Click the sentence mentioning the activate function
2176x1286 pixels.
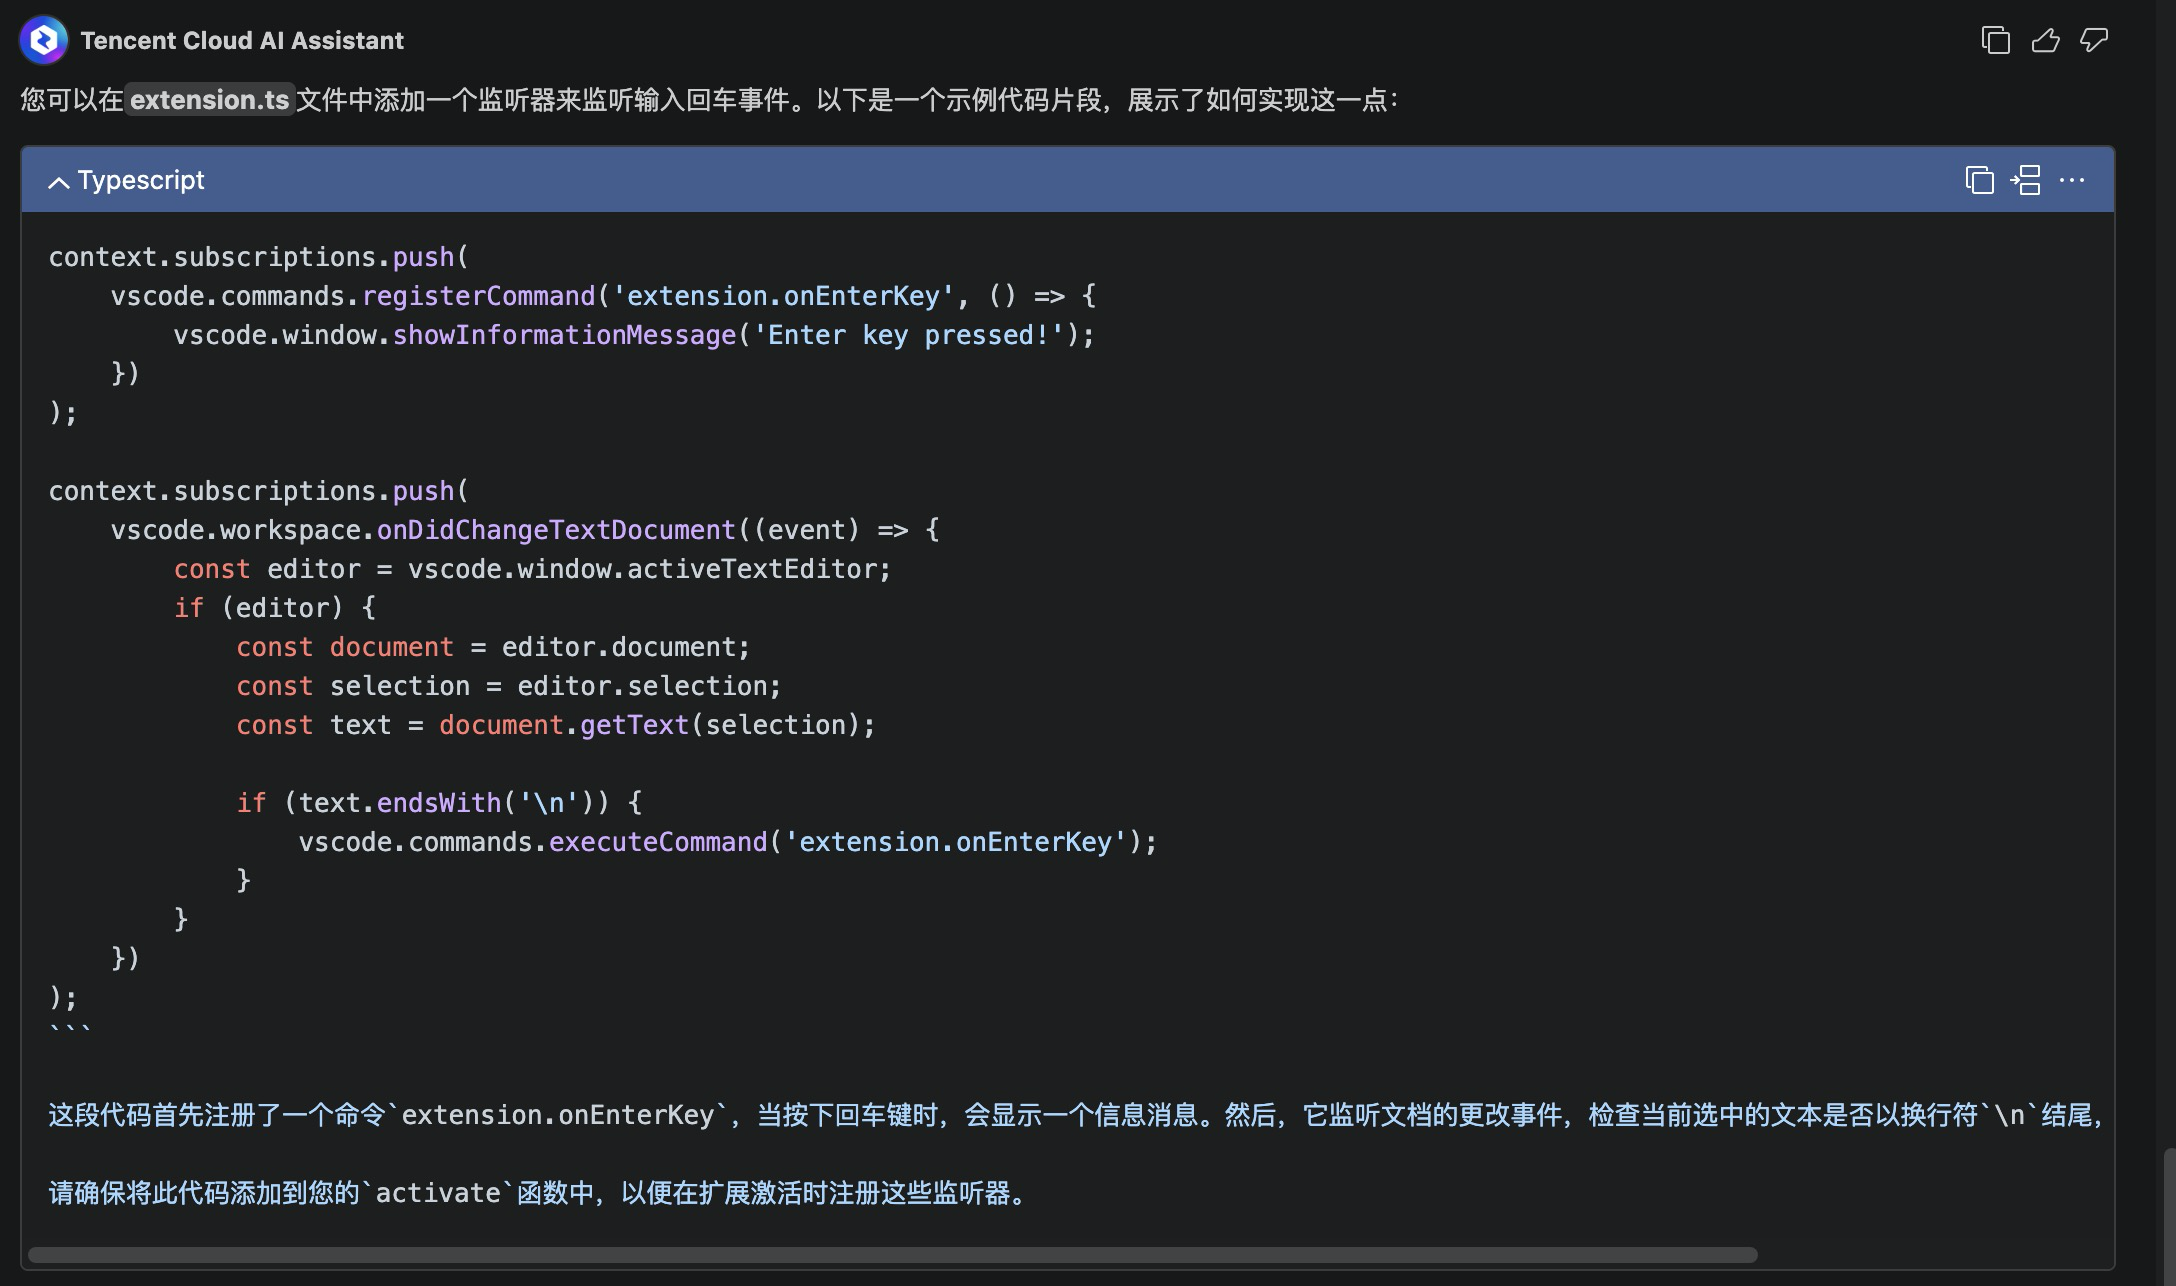(x=540, y=1193)
